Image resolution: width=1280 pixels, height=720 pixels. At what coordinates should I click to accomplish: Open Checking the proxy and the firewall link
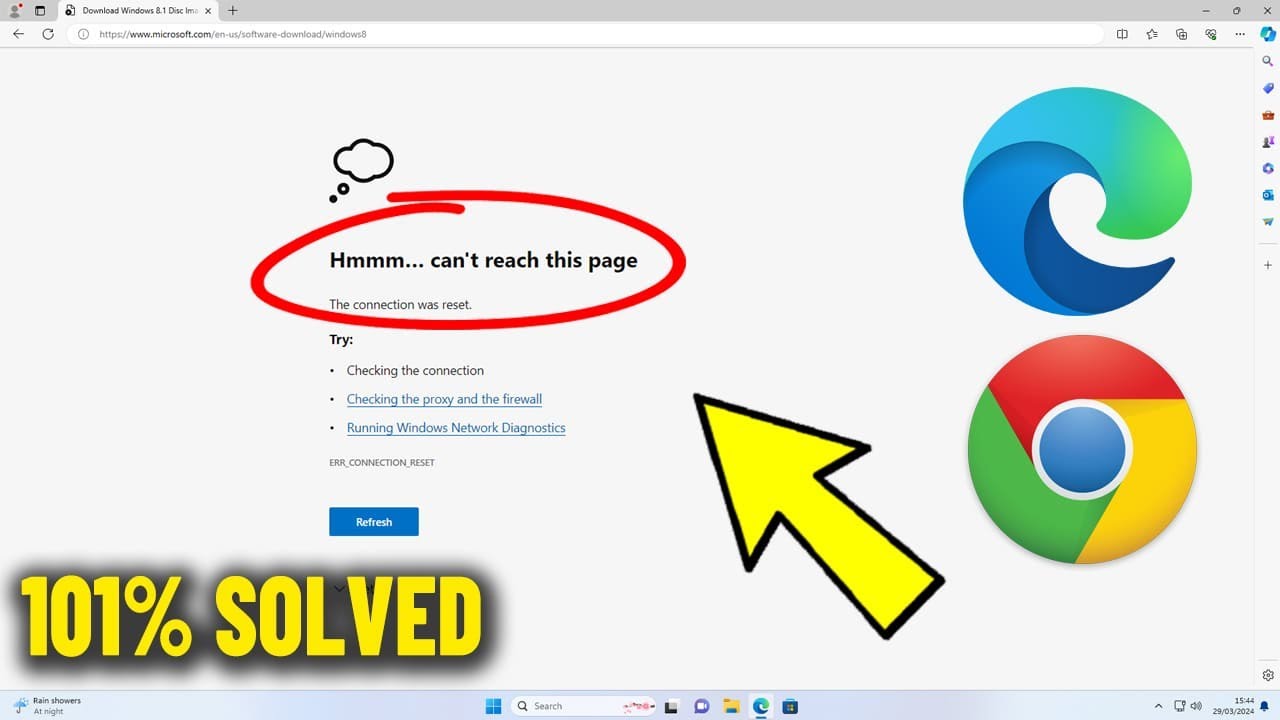(444, 399)
